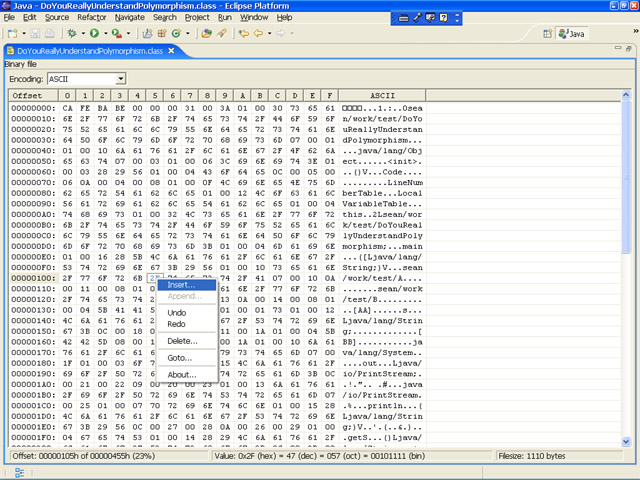
Task: Expand the External Tools dropdown arrow
Action: point(128,33)
